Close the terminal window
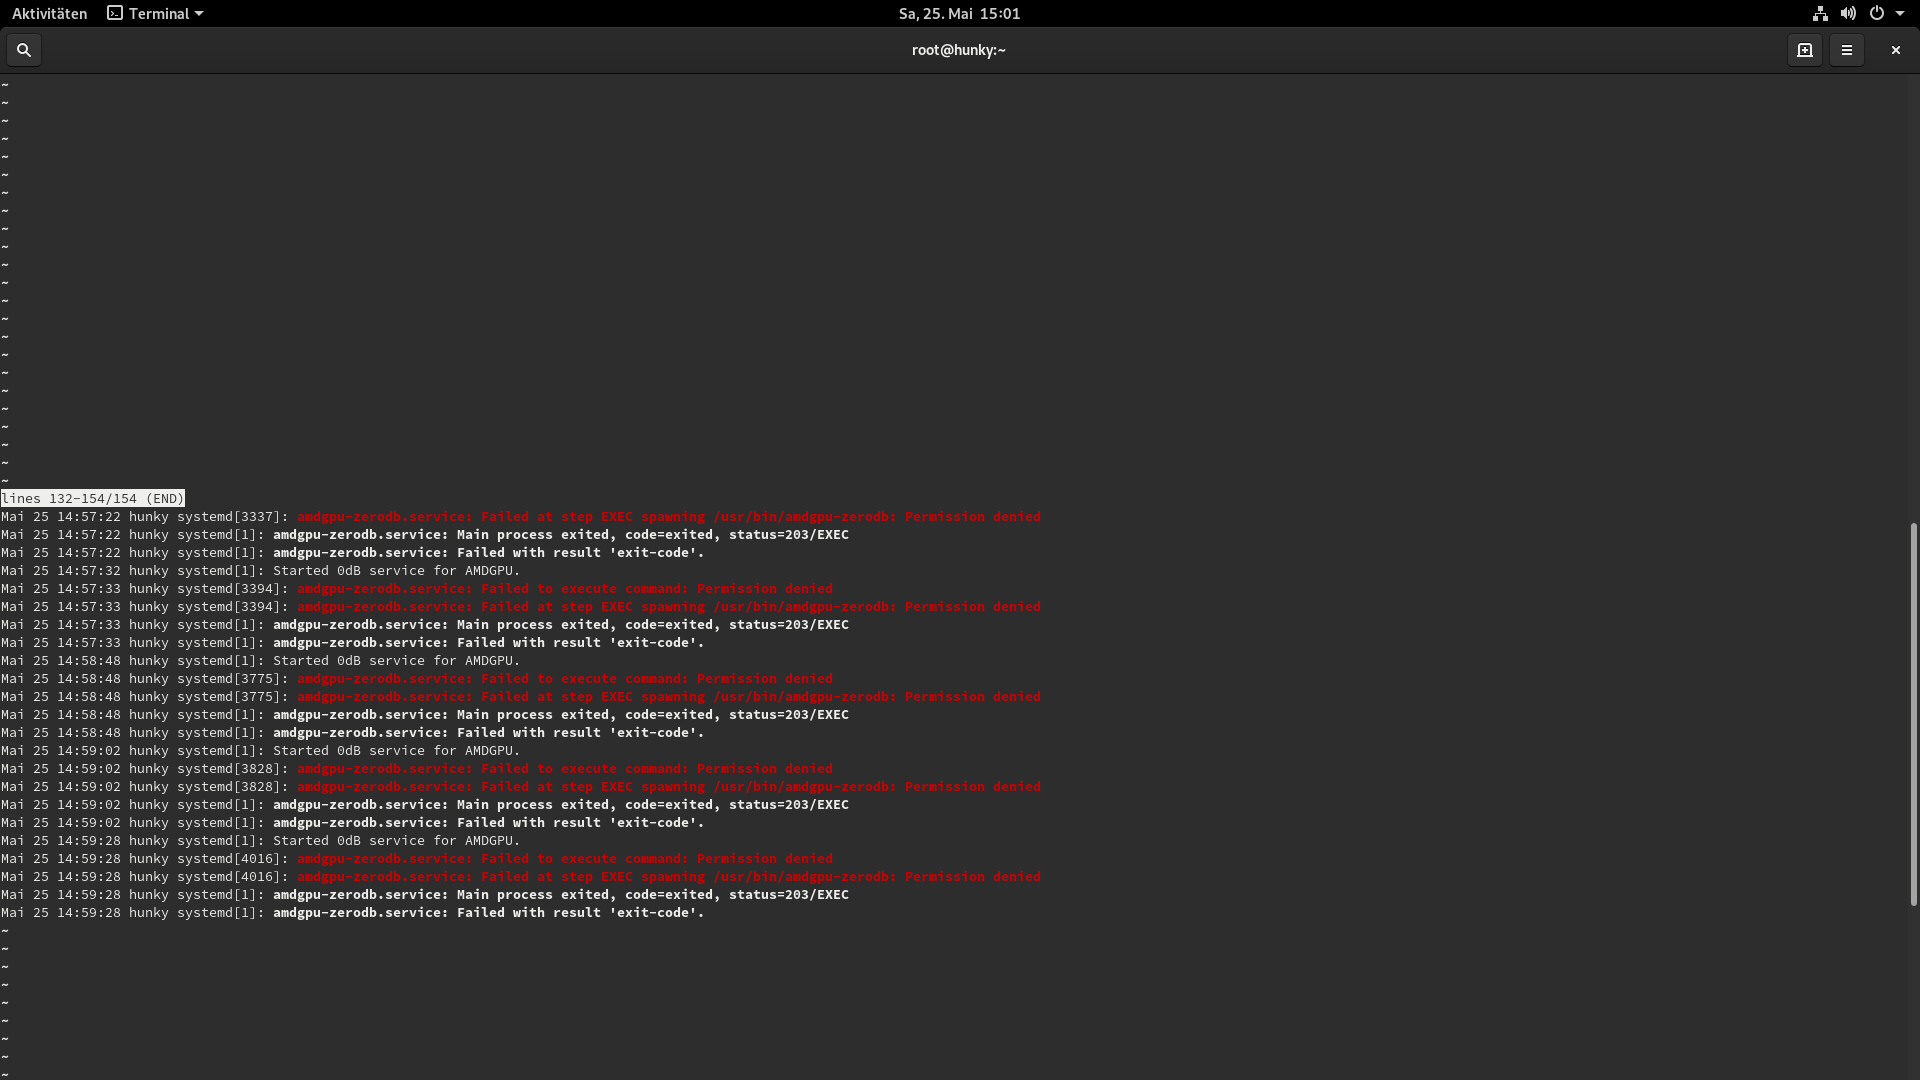 coord(1895,50)
